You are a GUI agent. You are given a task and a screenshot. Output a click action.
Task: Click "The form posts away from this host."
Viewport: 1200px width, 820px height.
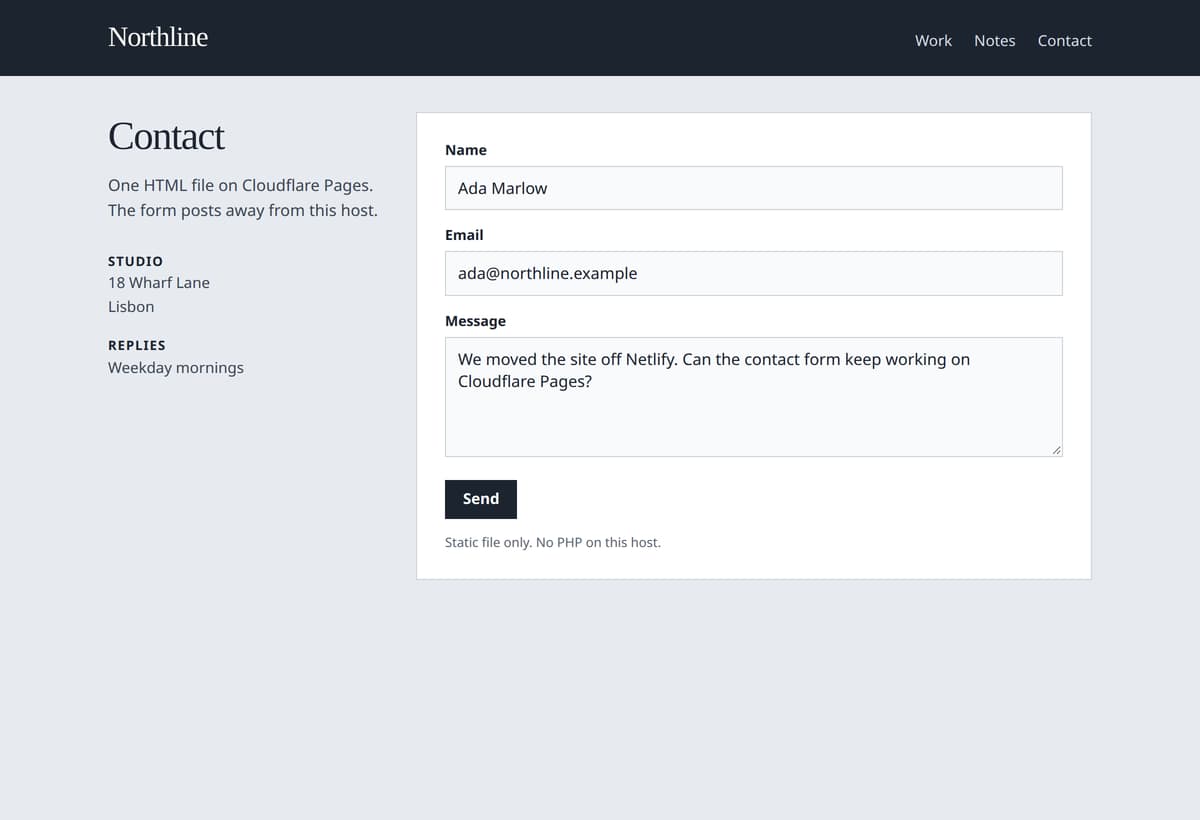pyautogui.click(x=243, y=210)
